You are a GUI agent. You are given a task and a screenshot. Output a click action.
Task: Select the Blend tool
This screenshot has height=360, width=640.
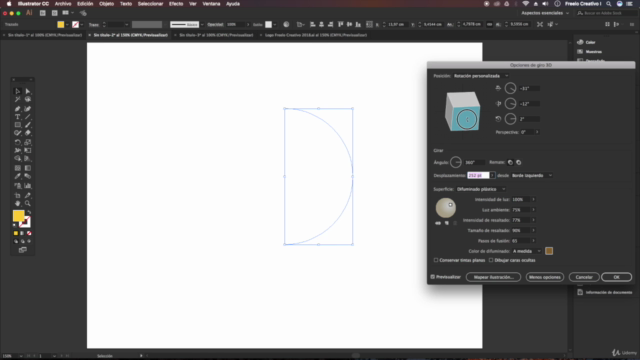[28, 176]
